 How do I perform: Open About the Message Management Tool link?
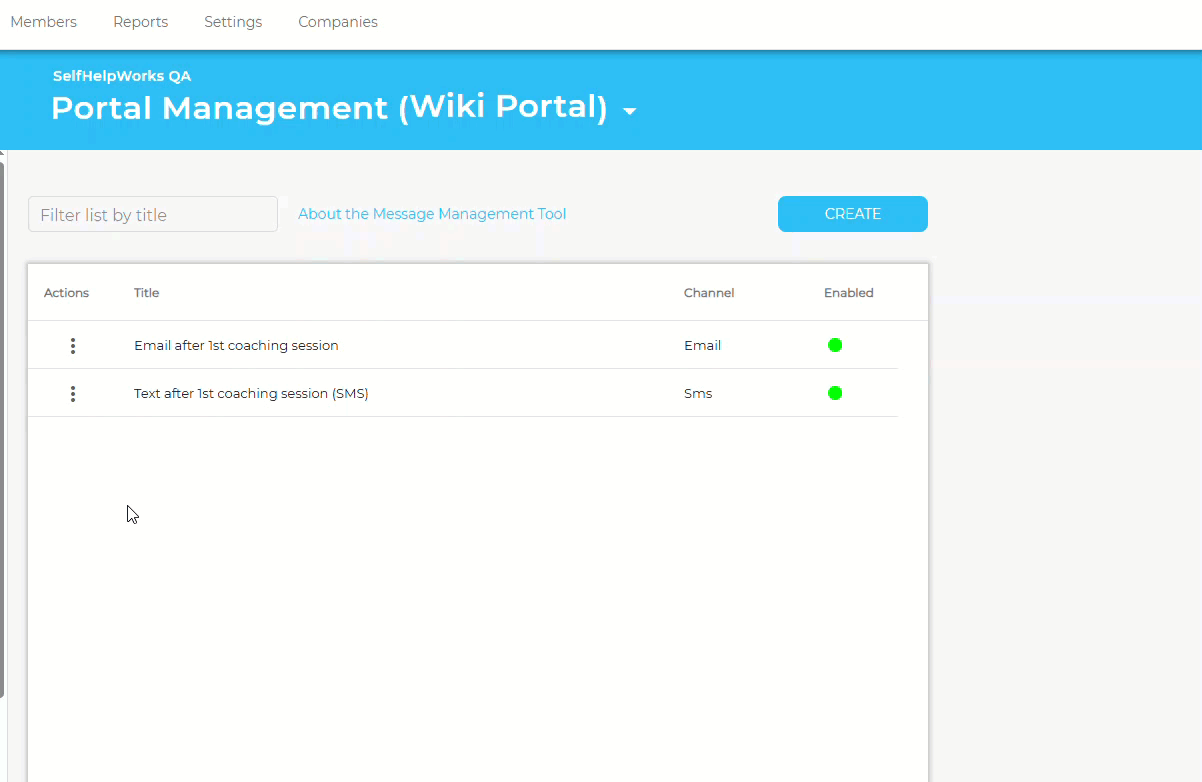(x=432, y=214)
